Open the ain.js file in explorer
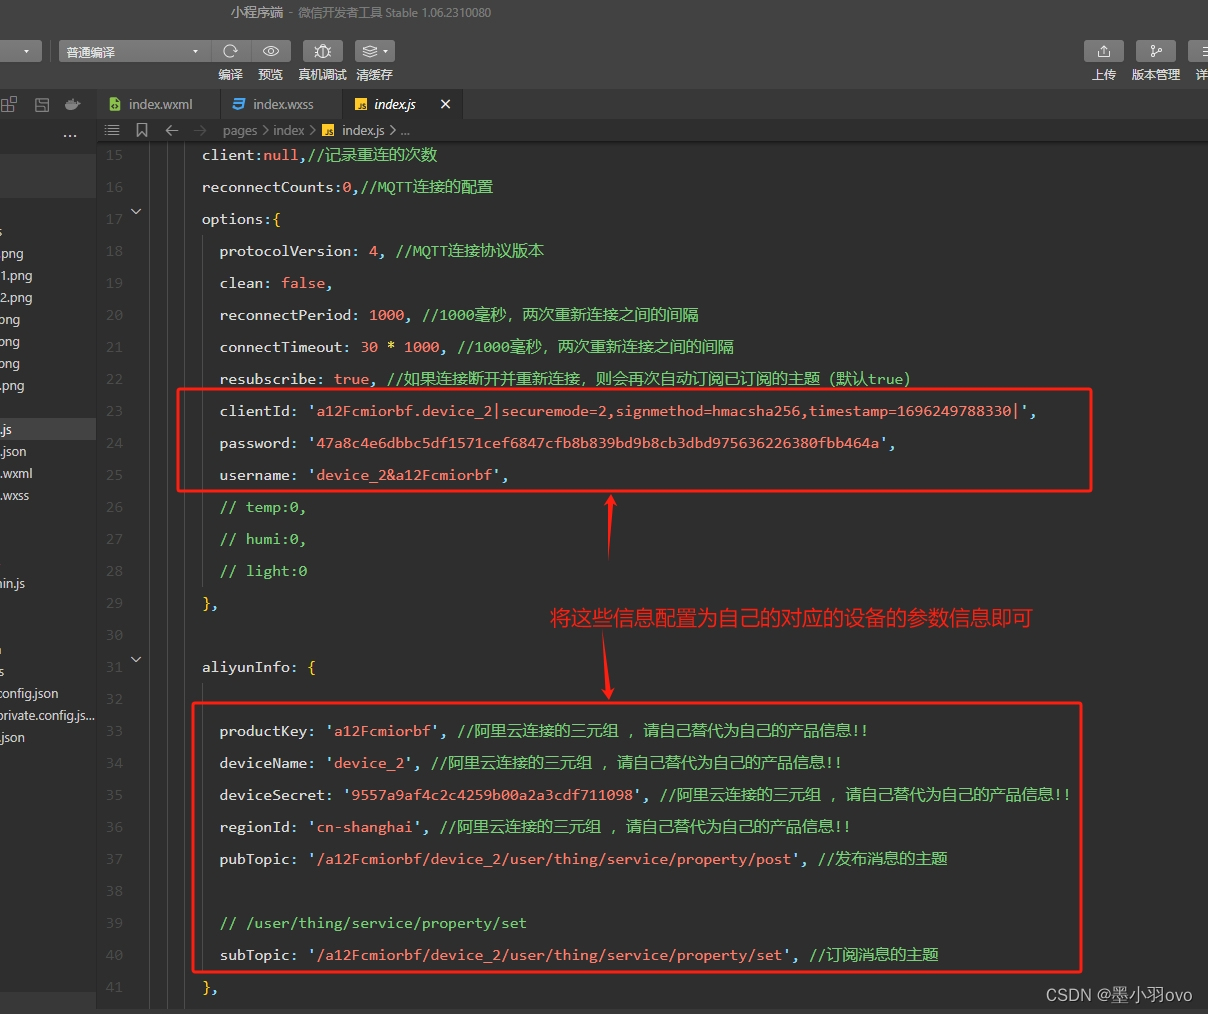The width and height of the screenshot is (1208, 1014). pos(13,584)
